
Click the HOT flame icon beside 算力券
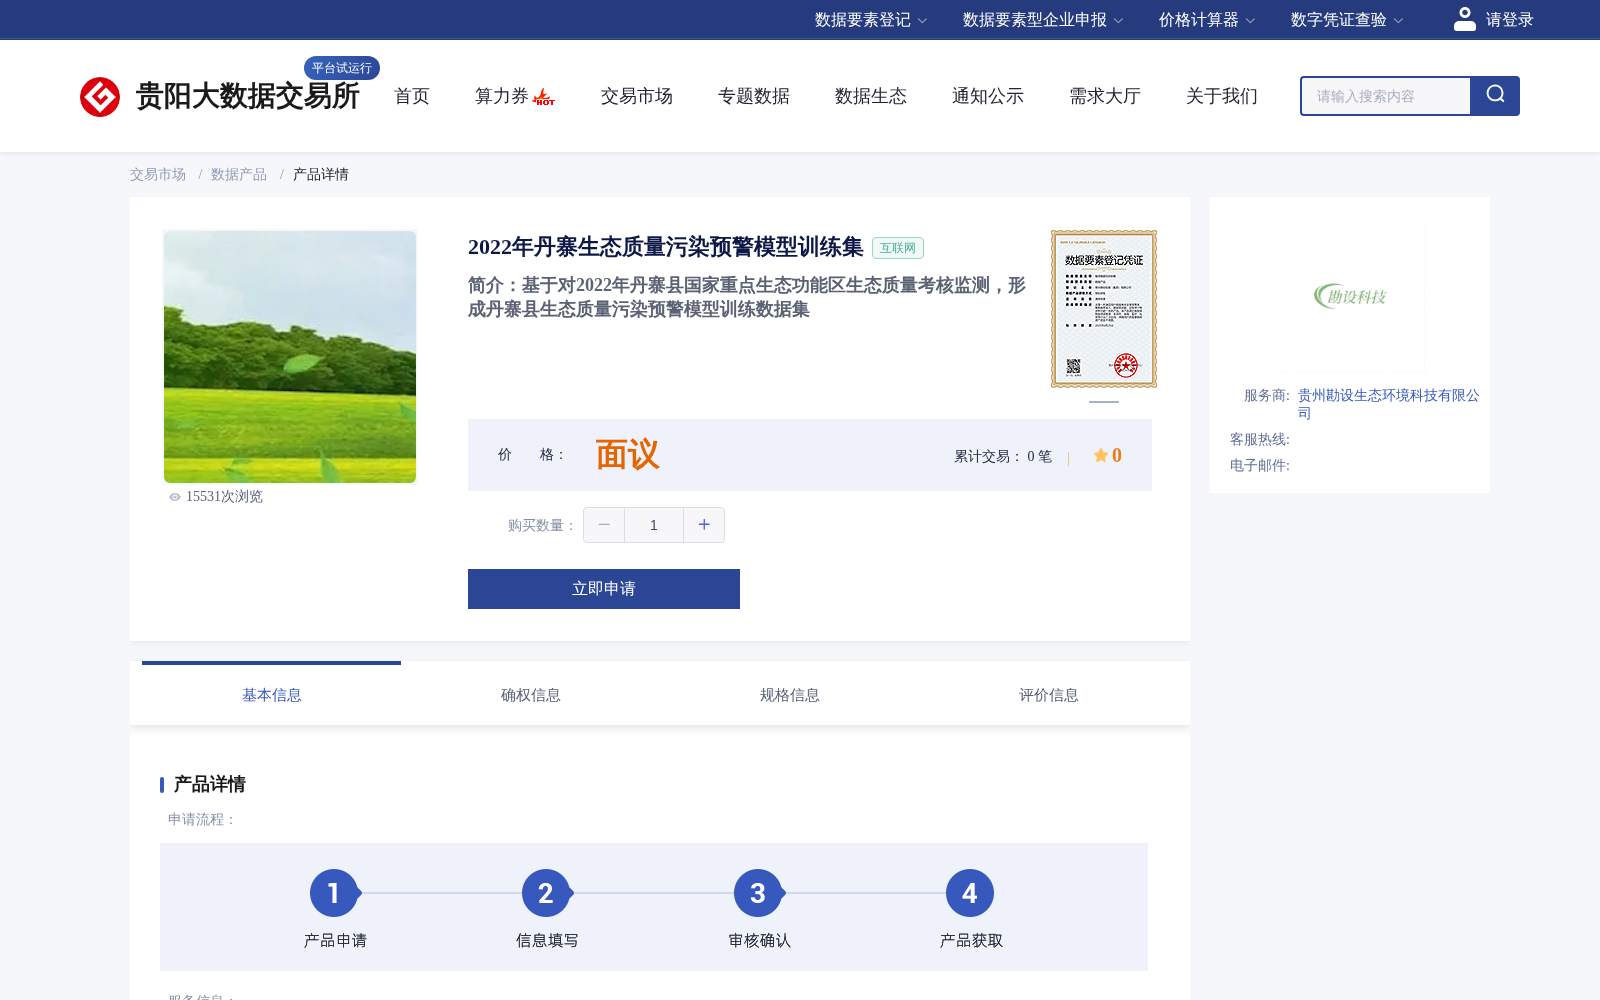(544, 97)
